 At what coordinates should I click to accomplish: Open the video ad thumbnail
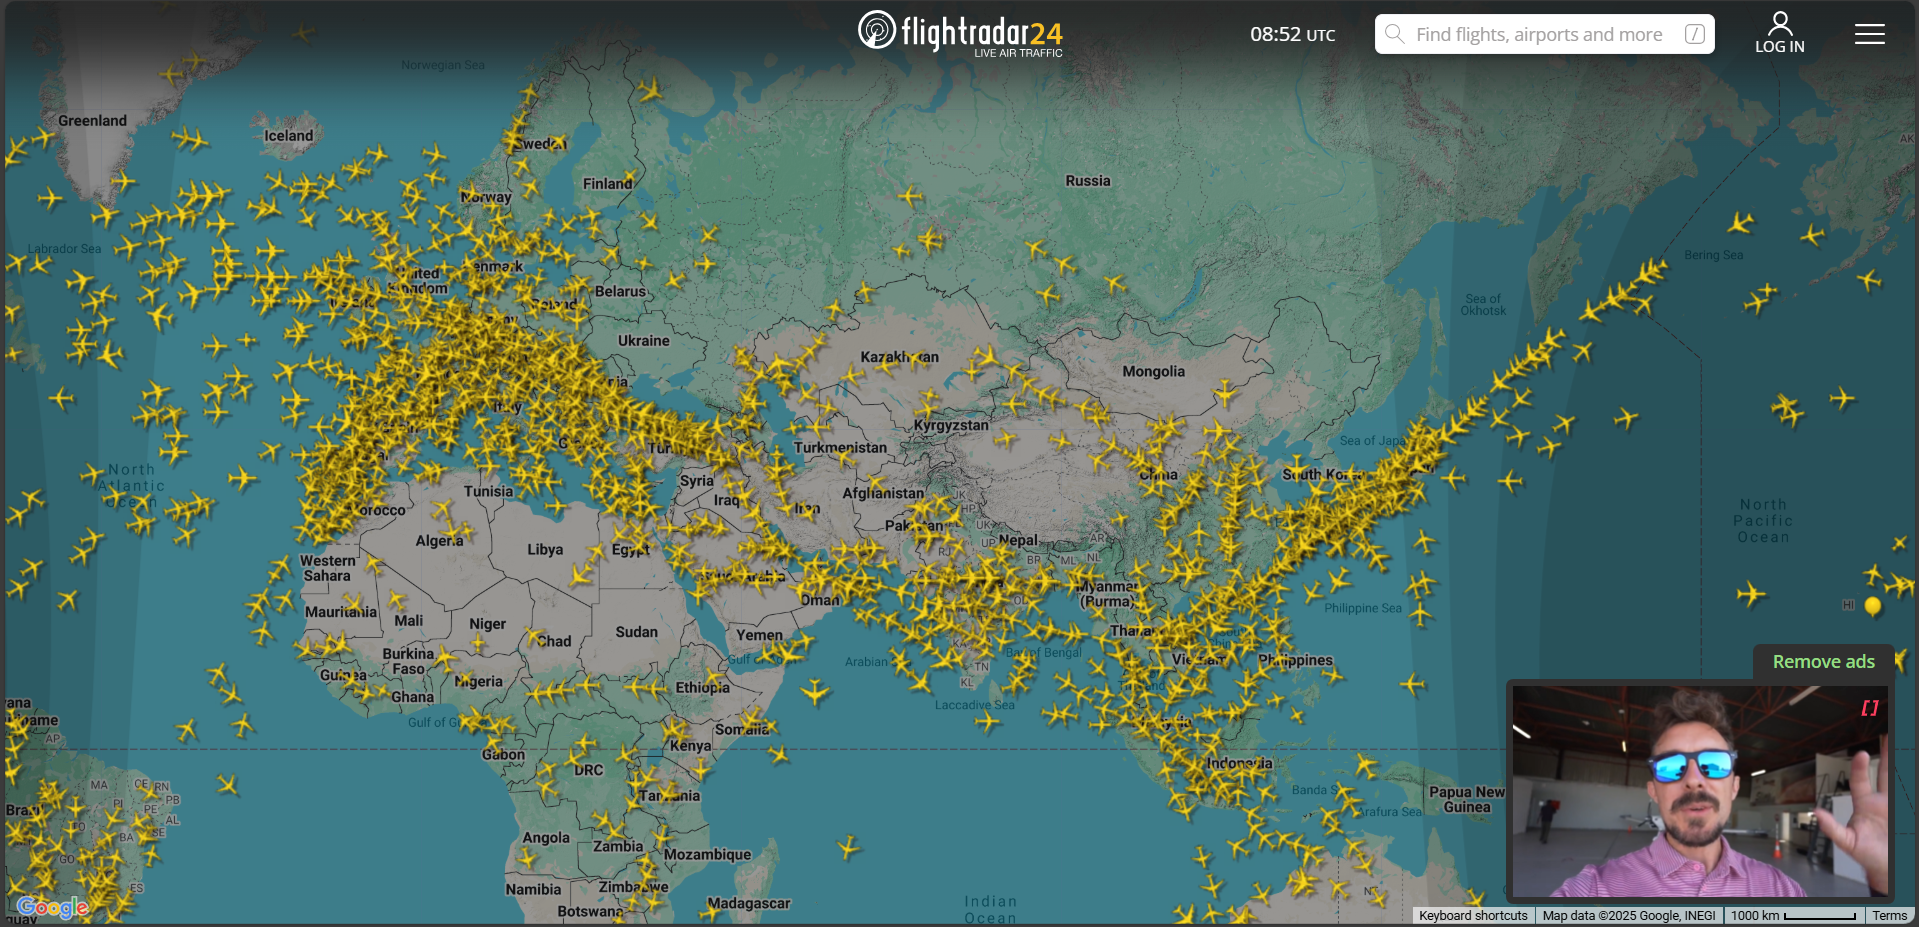(1698, 790)
